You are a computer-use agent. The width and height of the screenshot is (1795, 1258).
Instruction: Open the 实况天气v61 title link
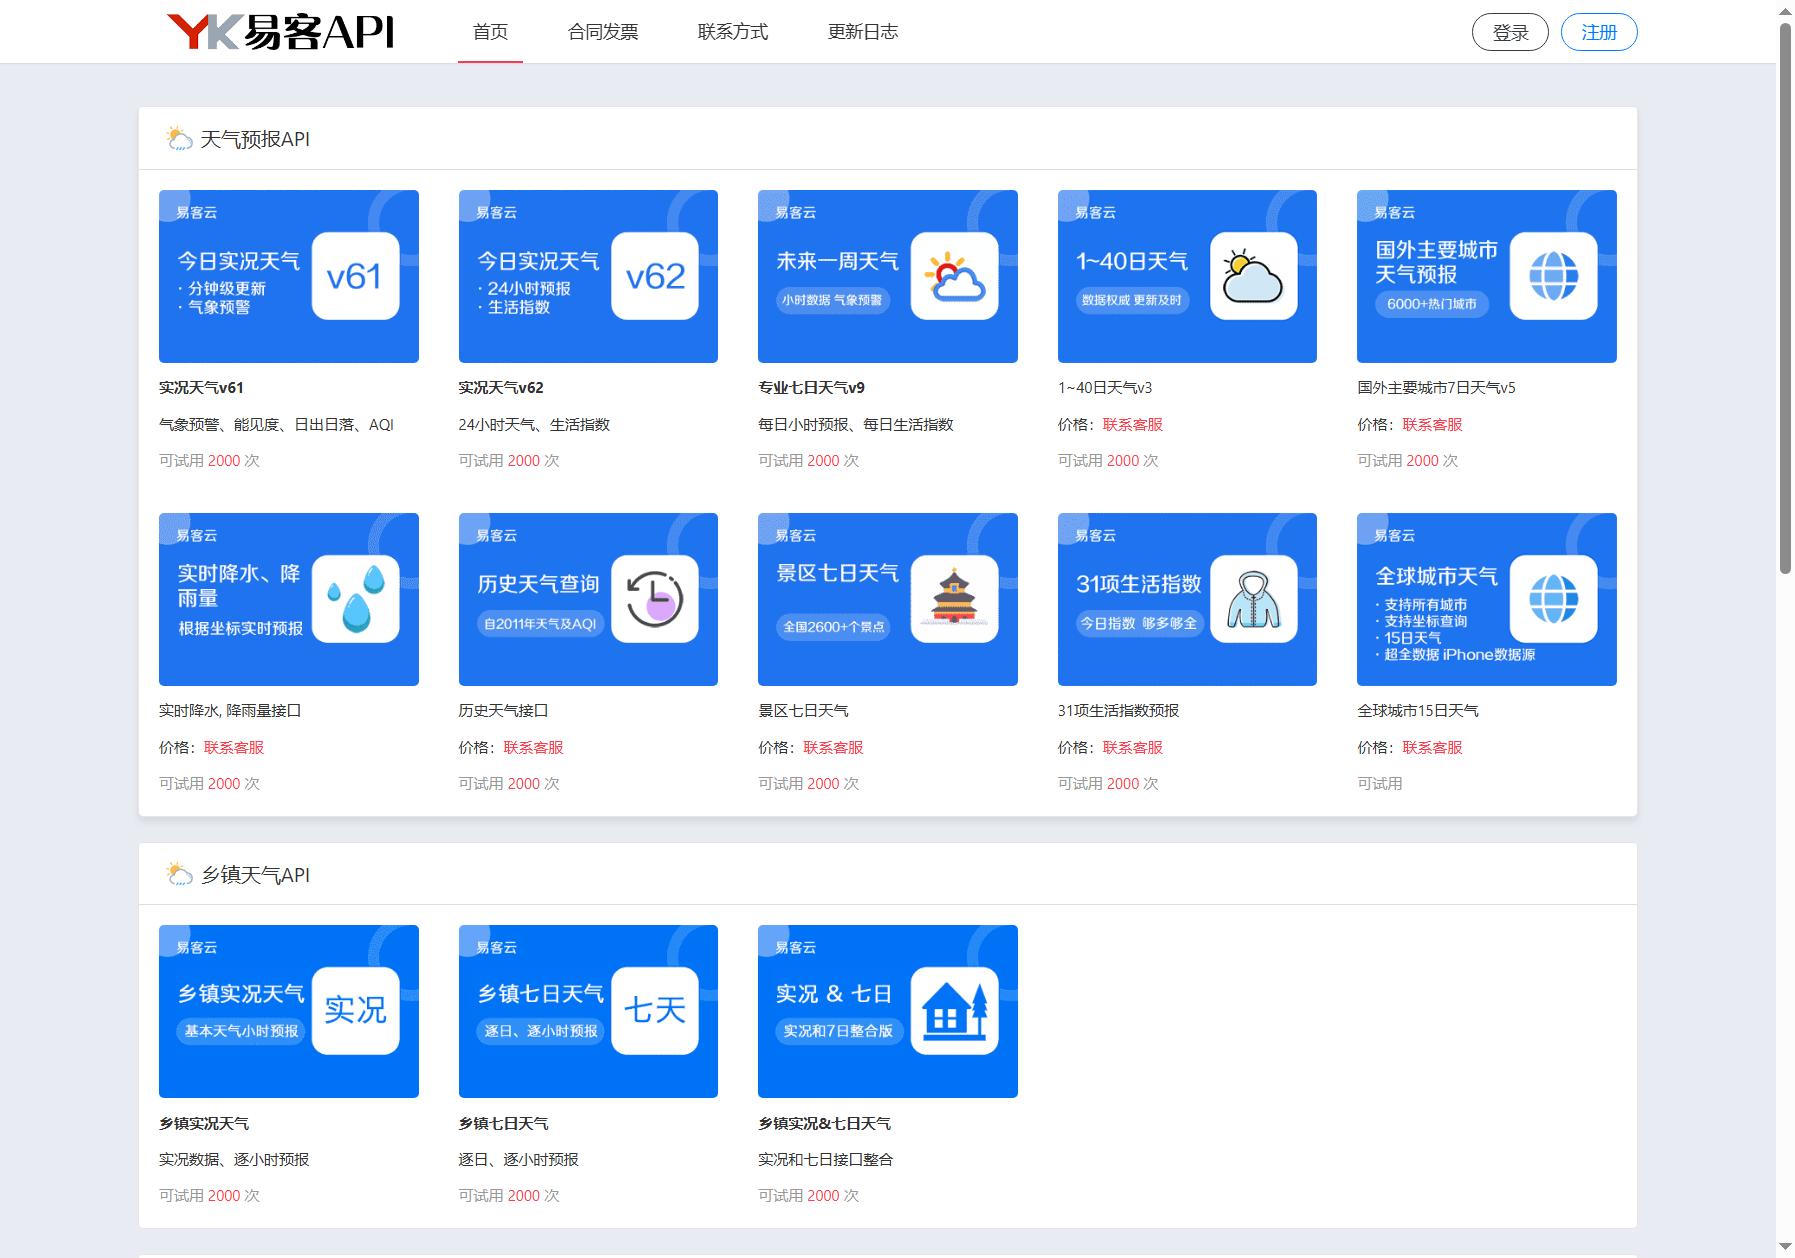tap(201, 388)
